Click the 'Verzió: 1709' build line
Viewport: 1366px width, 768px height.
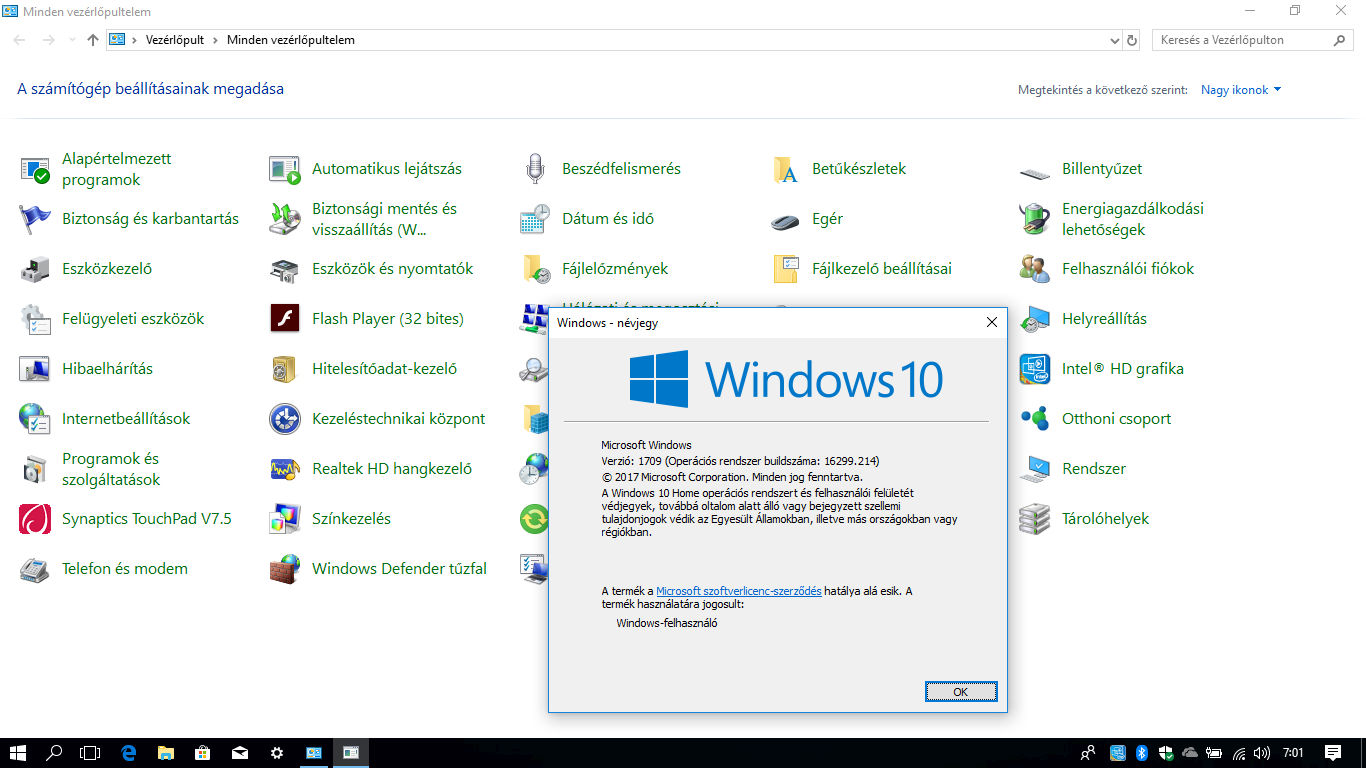(x=740, y=461)
